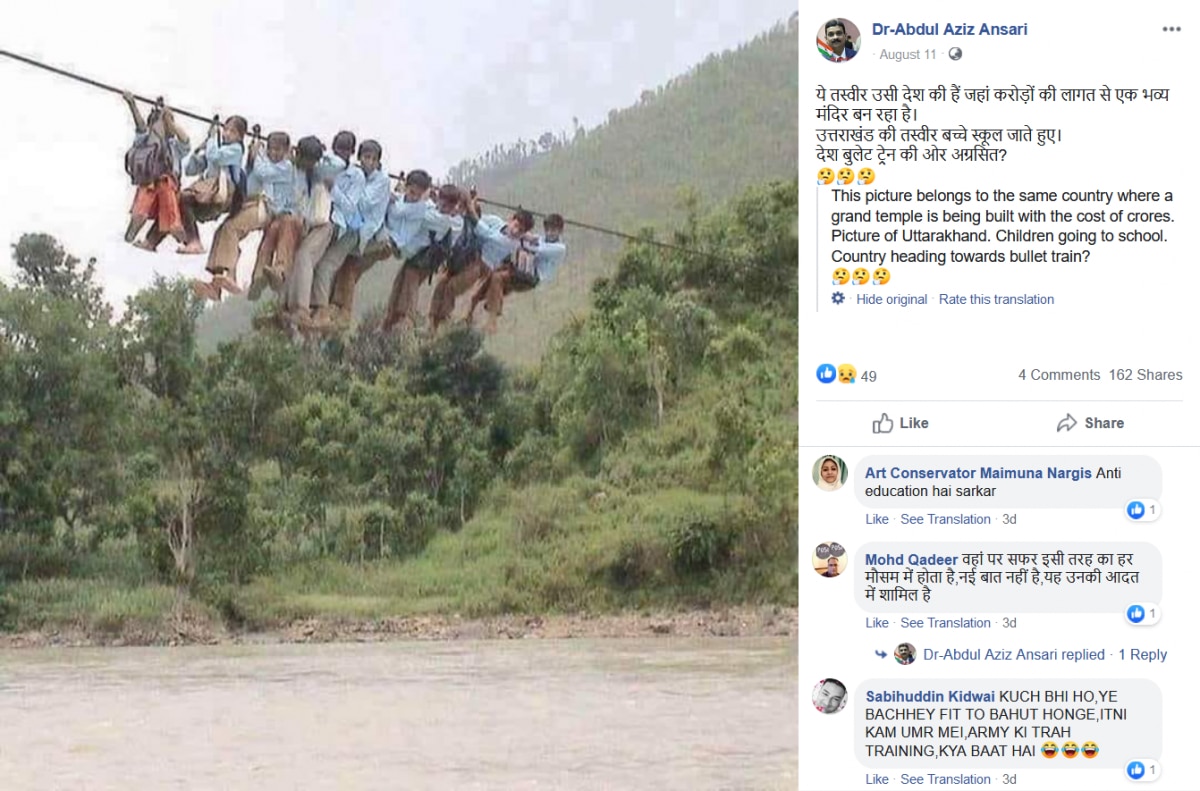Click Mohd Qadeer's commenter avatar
Viewport: 1200px width, 791px height.
point(830,560)
